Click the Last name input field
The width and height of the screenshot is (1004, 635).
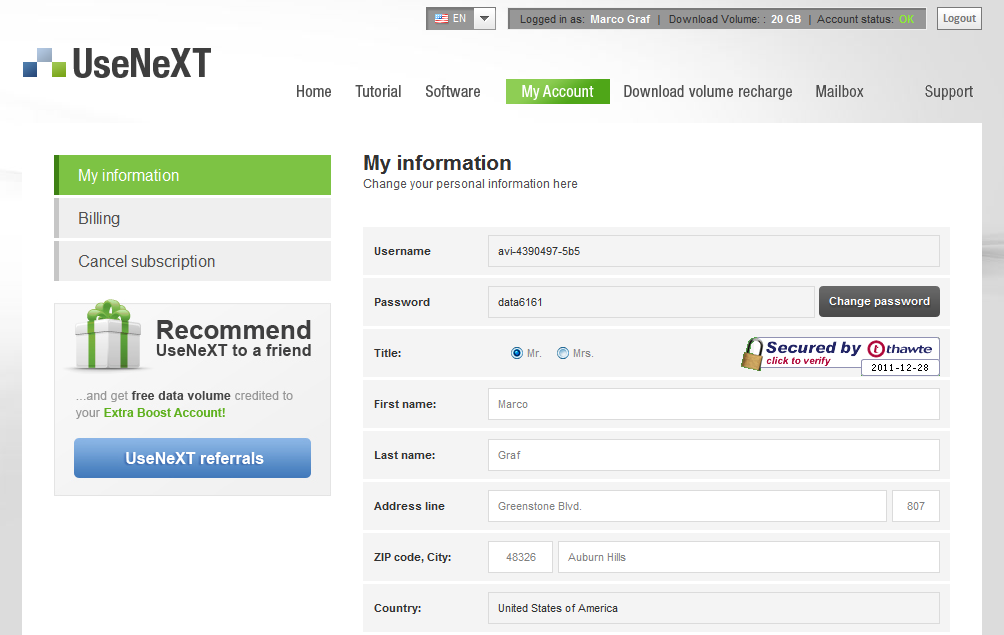click(x=714, y=455)
